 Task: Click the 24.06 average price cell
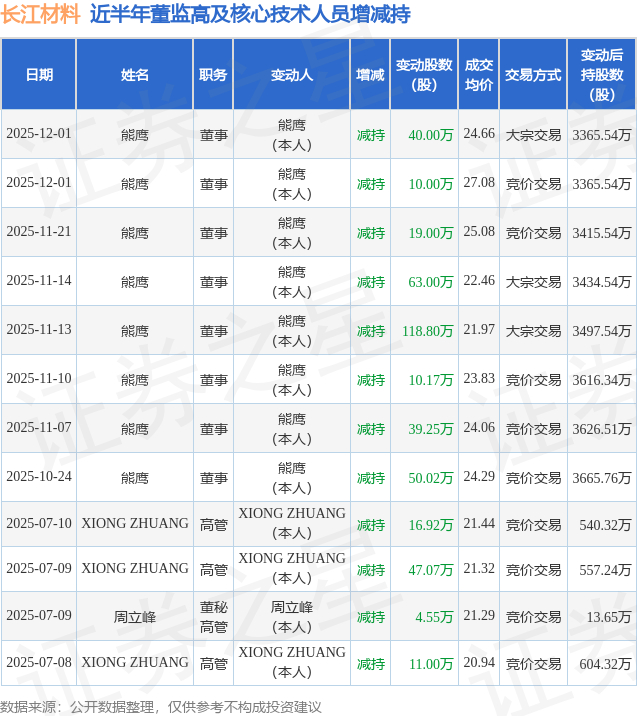[479, 427]
